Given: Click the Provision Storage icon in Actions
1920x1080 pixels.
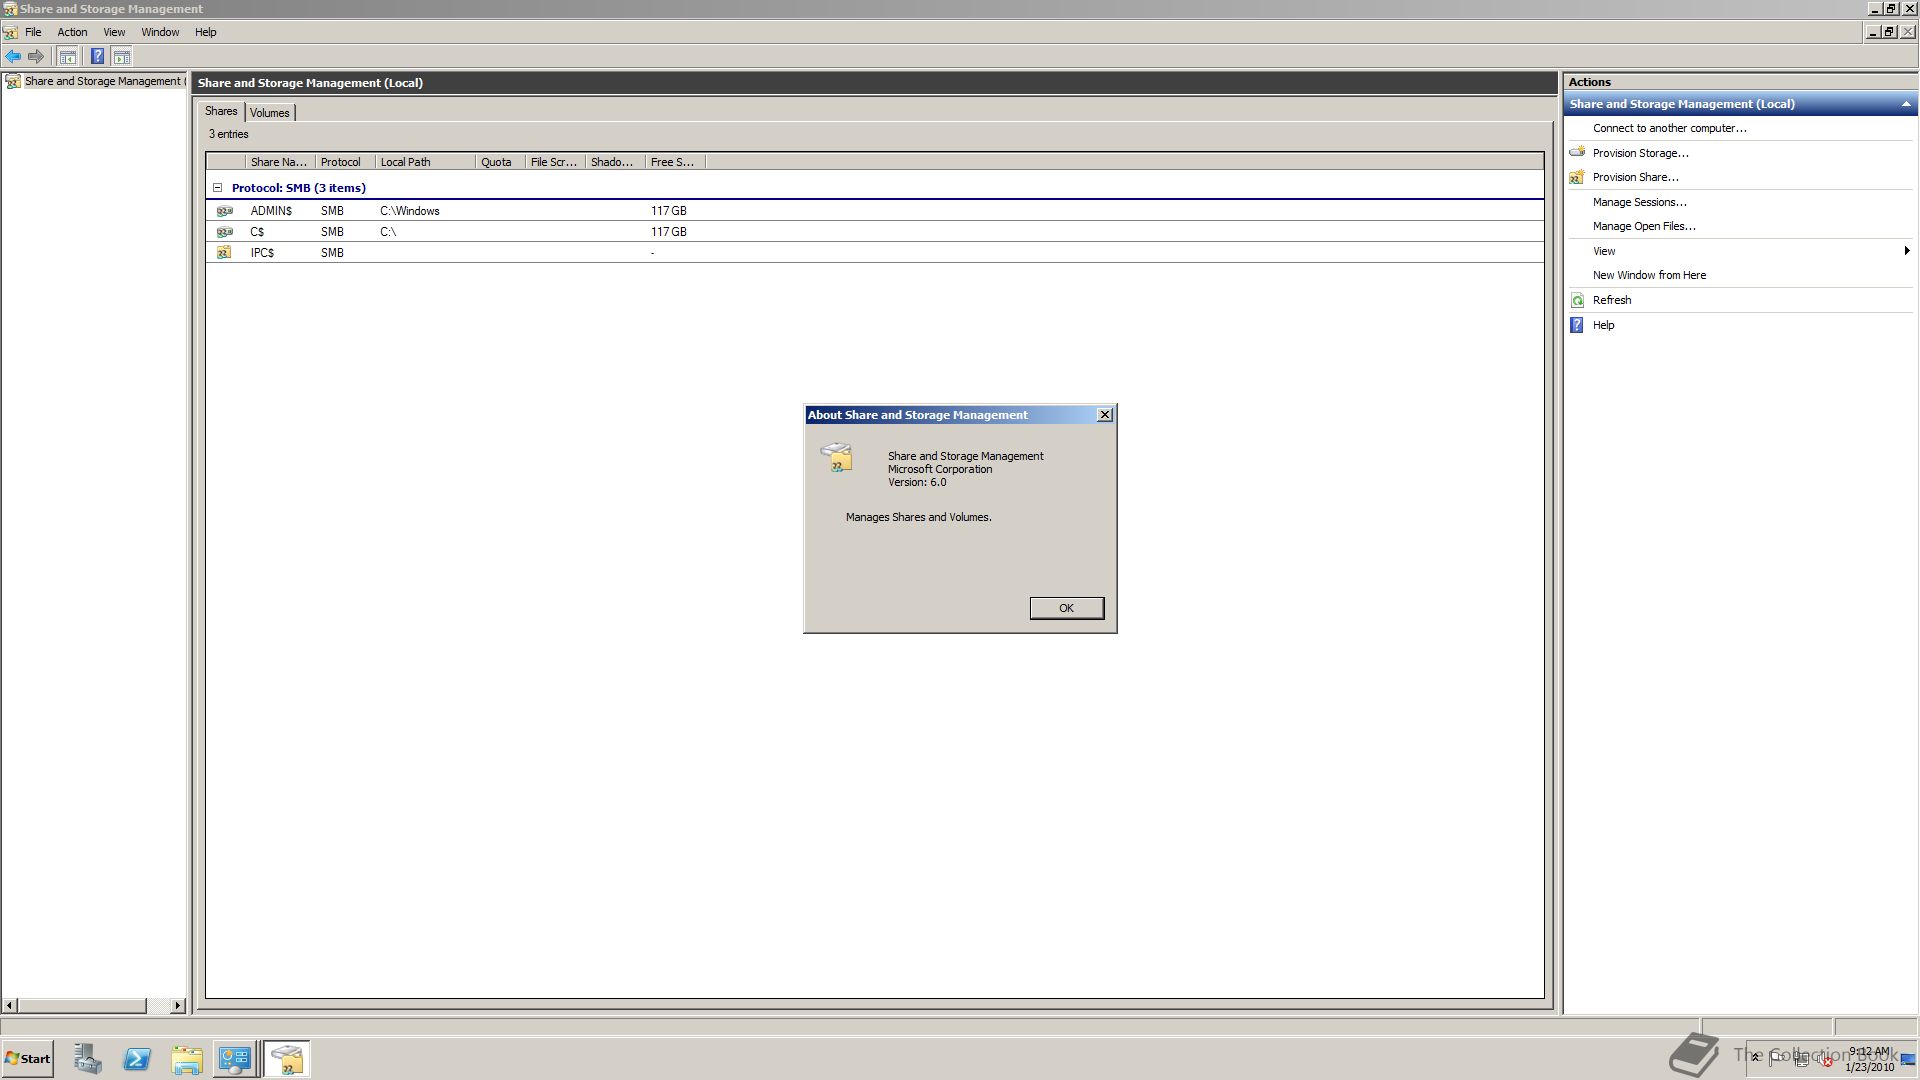Looking at the screenshot, I should [1577, 153].
